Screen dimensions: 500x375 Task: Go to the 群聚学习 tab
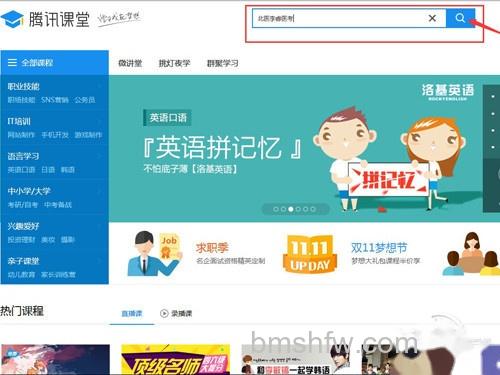(x=223, y=63)
